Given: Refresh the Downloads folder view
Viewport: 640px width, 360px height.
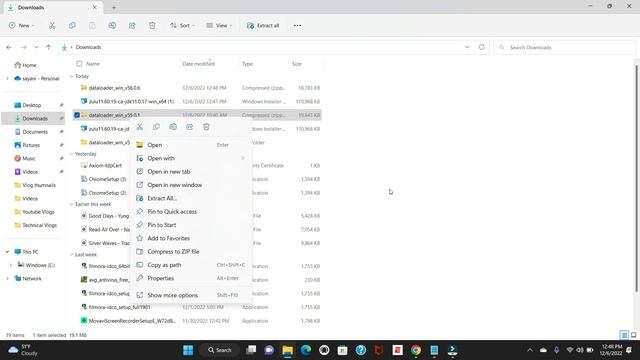Looking at the screenshot, I should pos(482,47).
